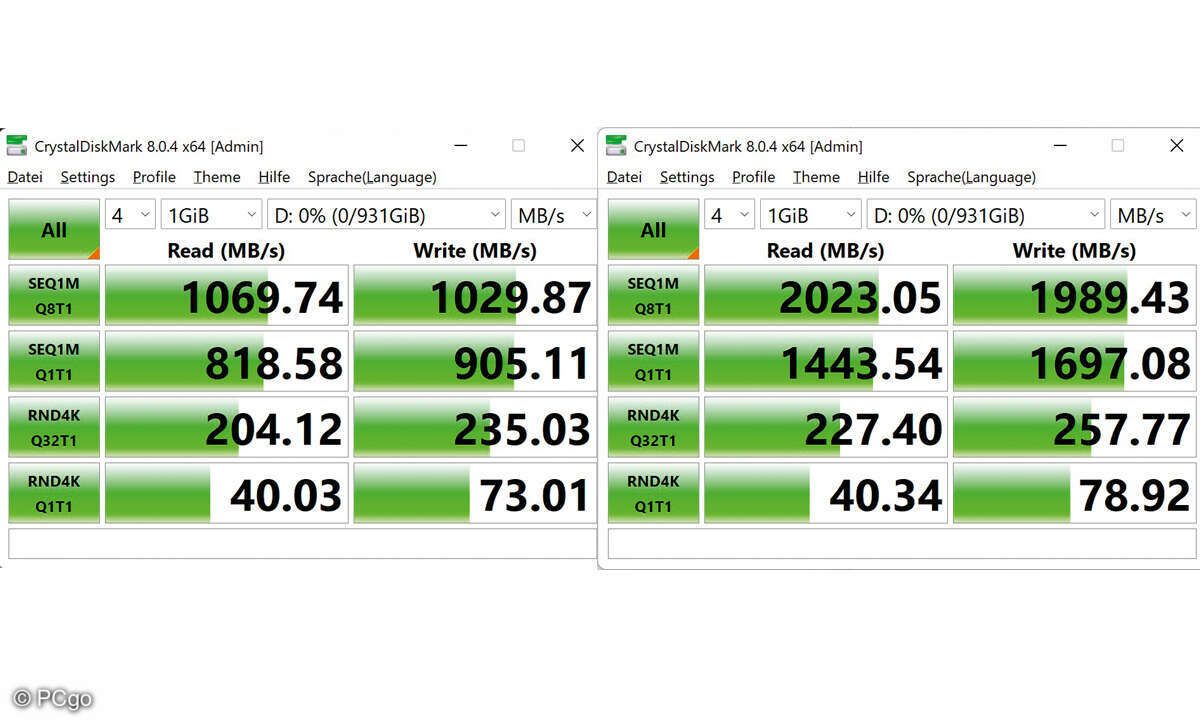The width and height of the screenshot is (1200, 720).
Task: Click read value 1069.74 in left window
Action: click(x=227, y=296)
